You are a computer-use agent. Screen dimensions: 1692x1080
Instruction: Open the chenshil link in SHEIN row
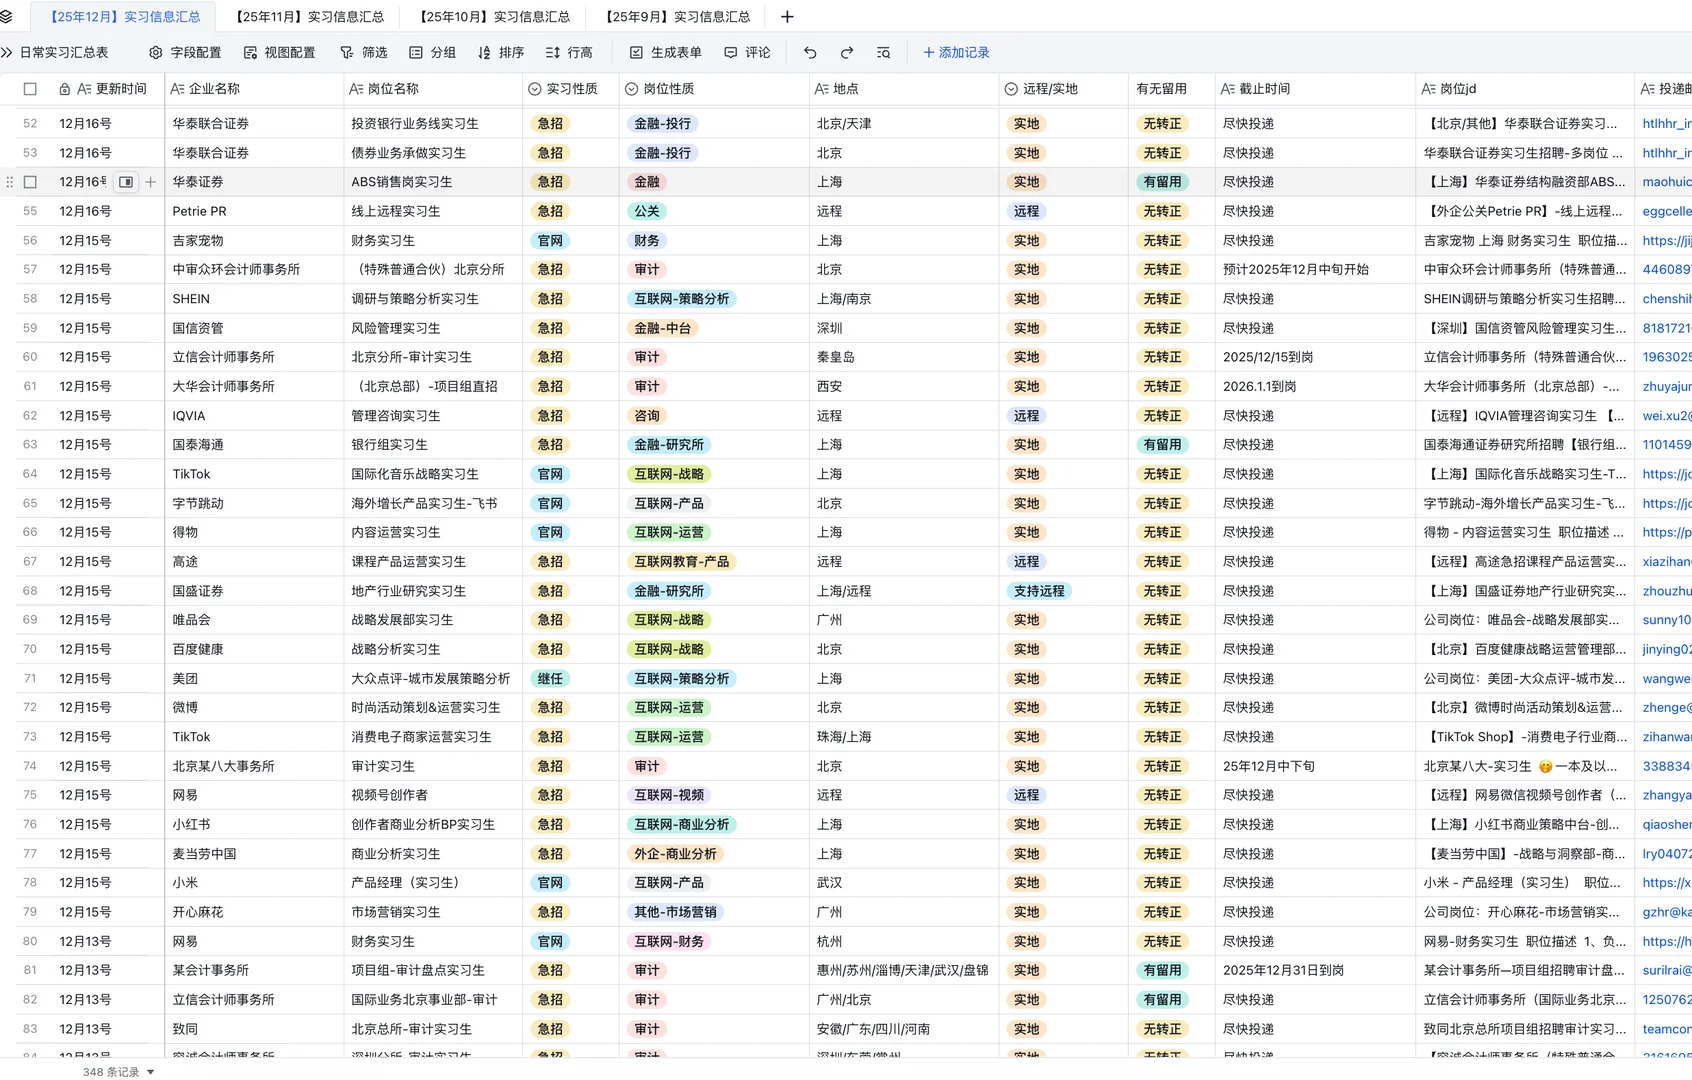1666,299
